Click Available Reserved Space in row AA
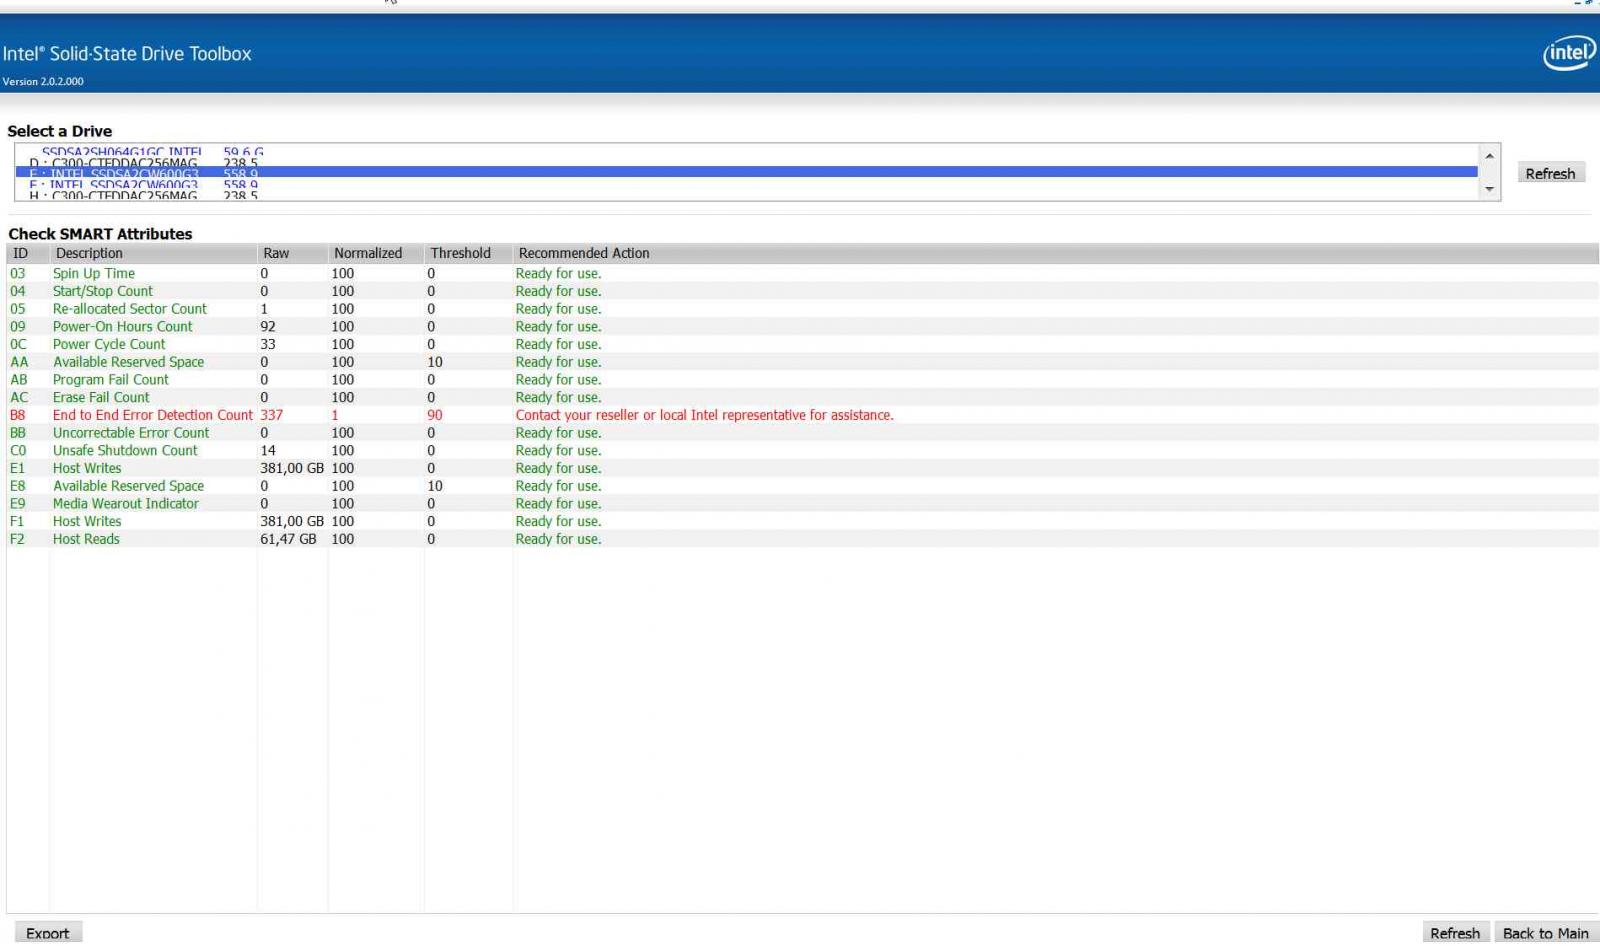The image size is (1600, 946). click(128, 362)
